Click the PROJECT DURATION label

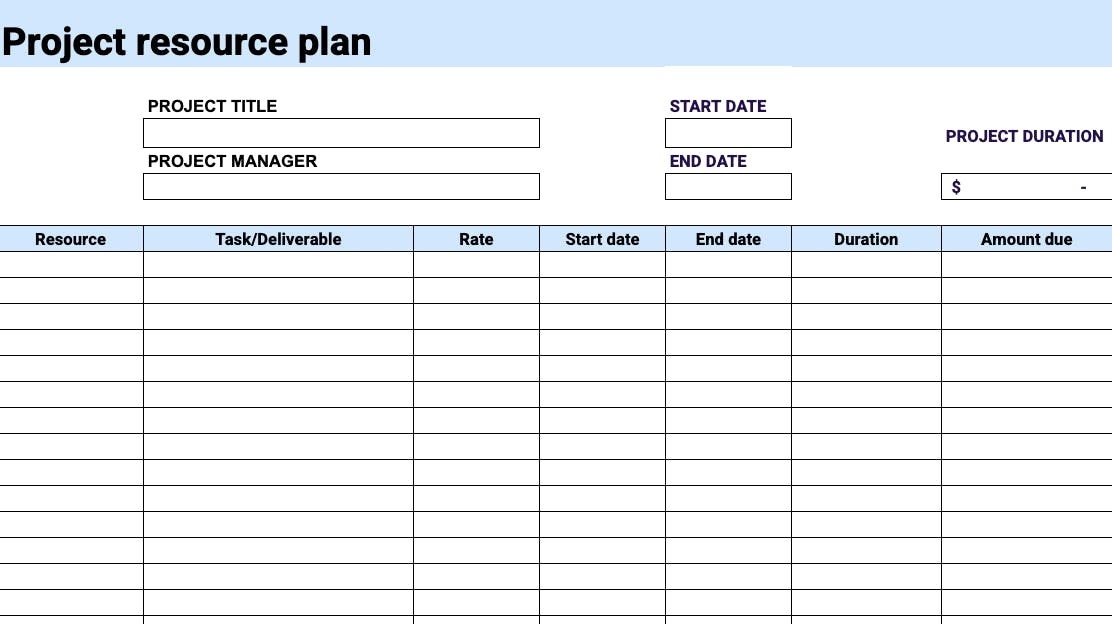[1024, 136]
